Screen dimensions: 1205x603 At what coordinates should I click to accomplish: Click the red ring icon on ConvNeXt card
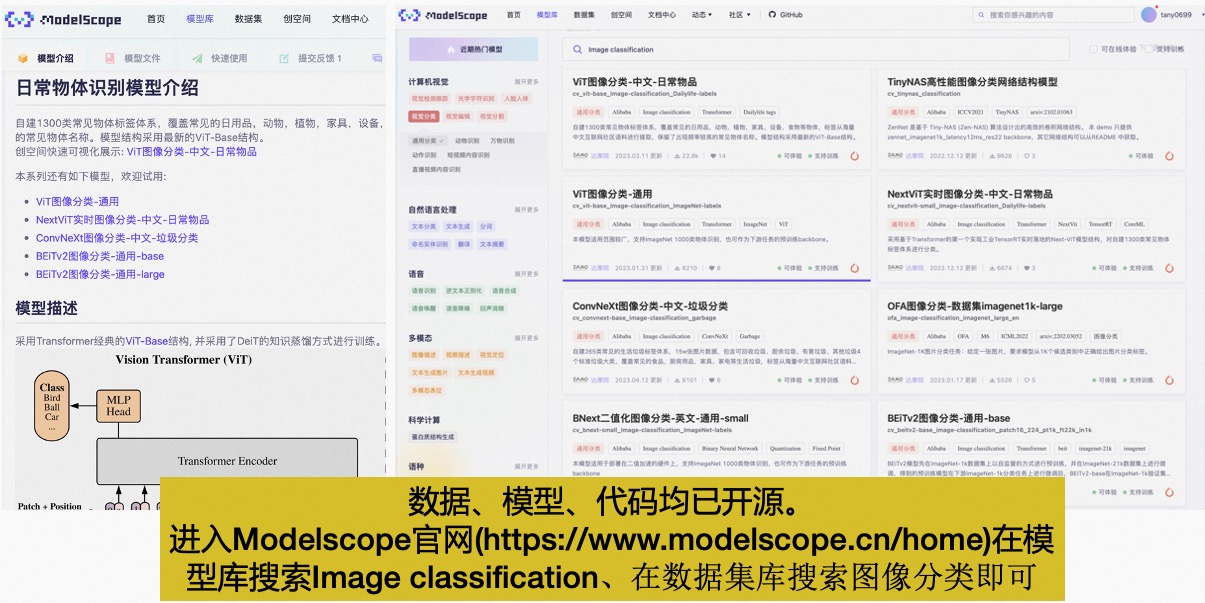click(854, 380)
